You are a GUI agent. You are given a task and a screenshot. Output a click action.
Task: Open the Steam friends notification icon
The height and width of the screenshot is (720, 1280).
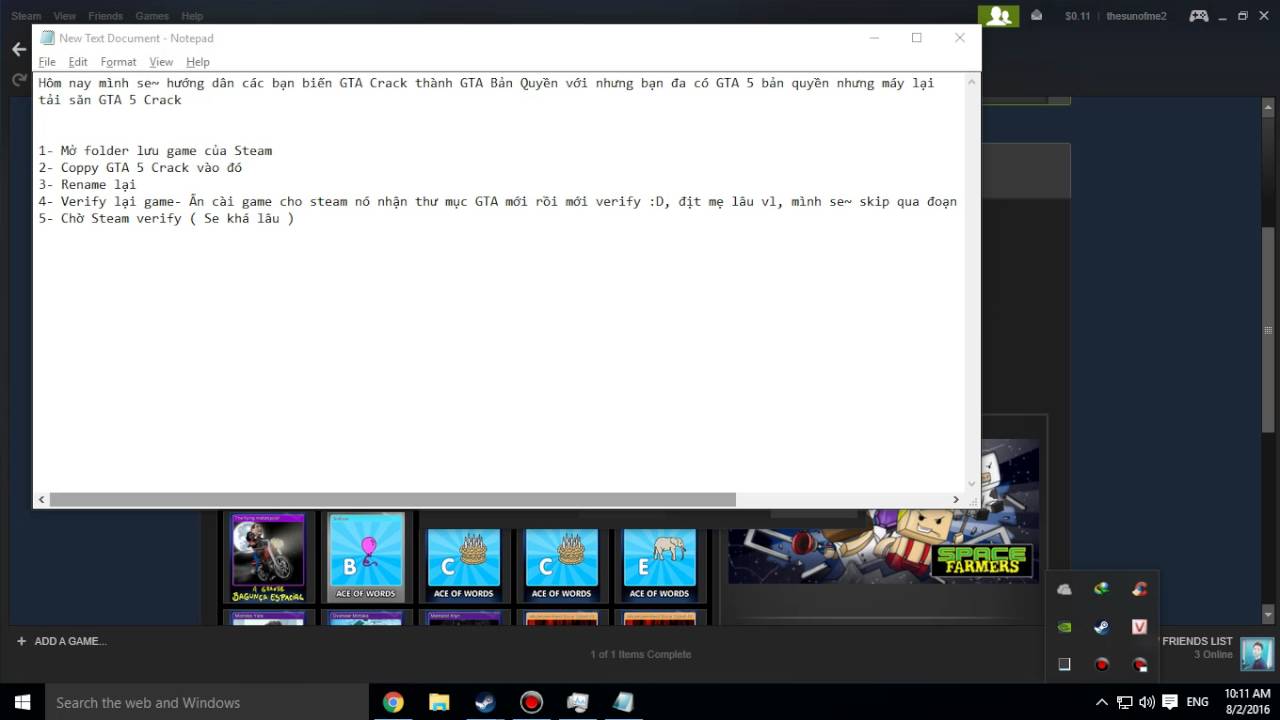click(x=998, y=16)
